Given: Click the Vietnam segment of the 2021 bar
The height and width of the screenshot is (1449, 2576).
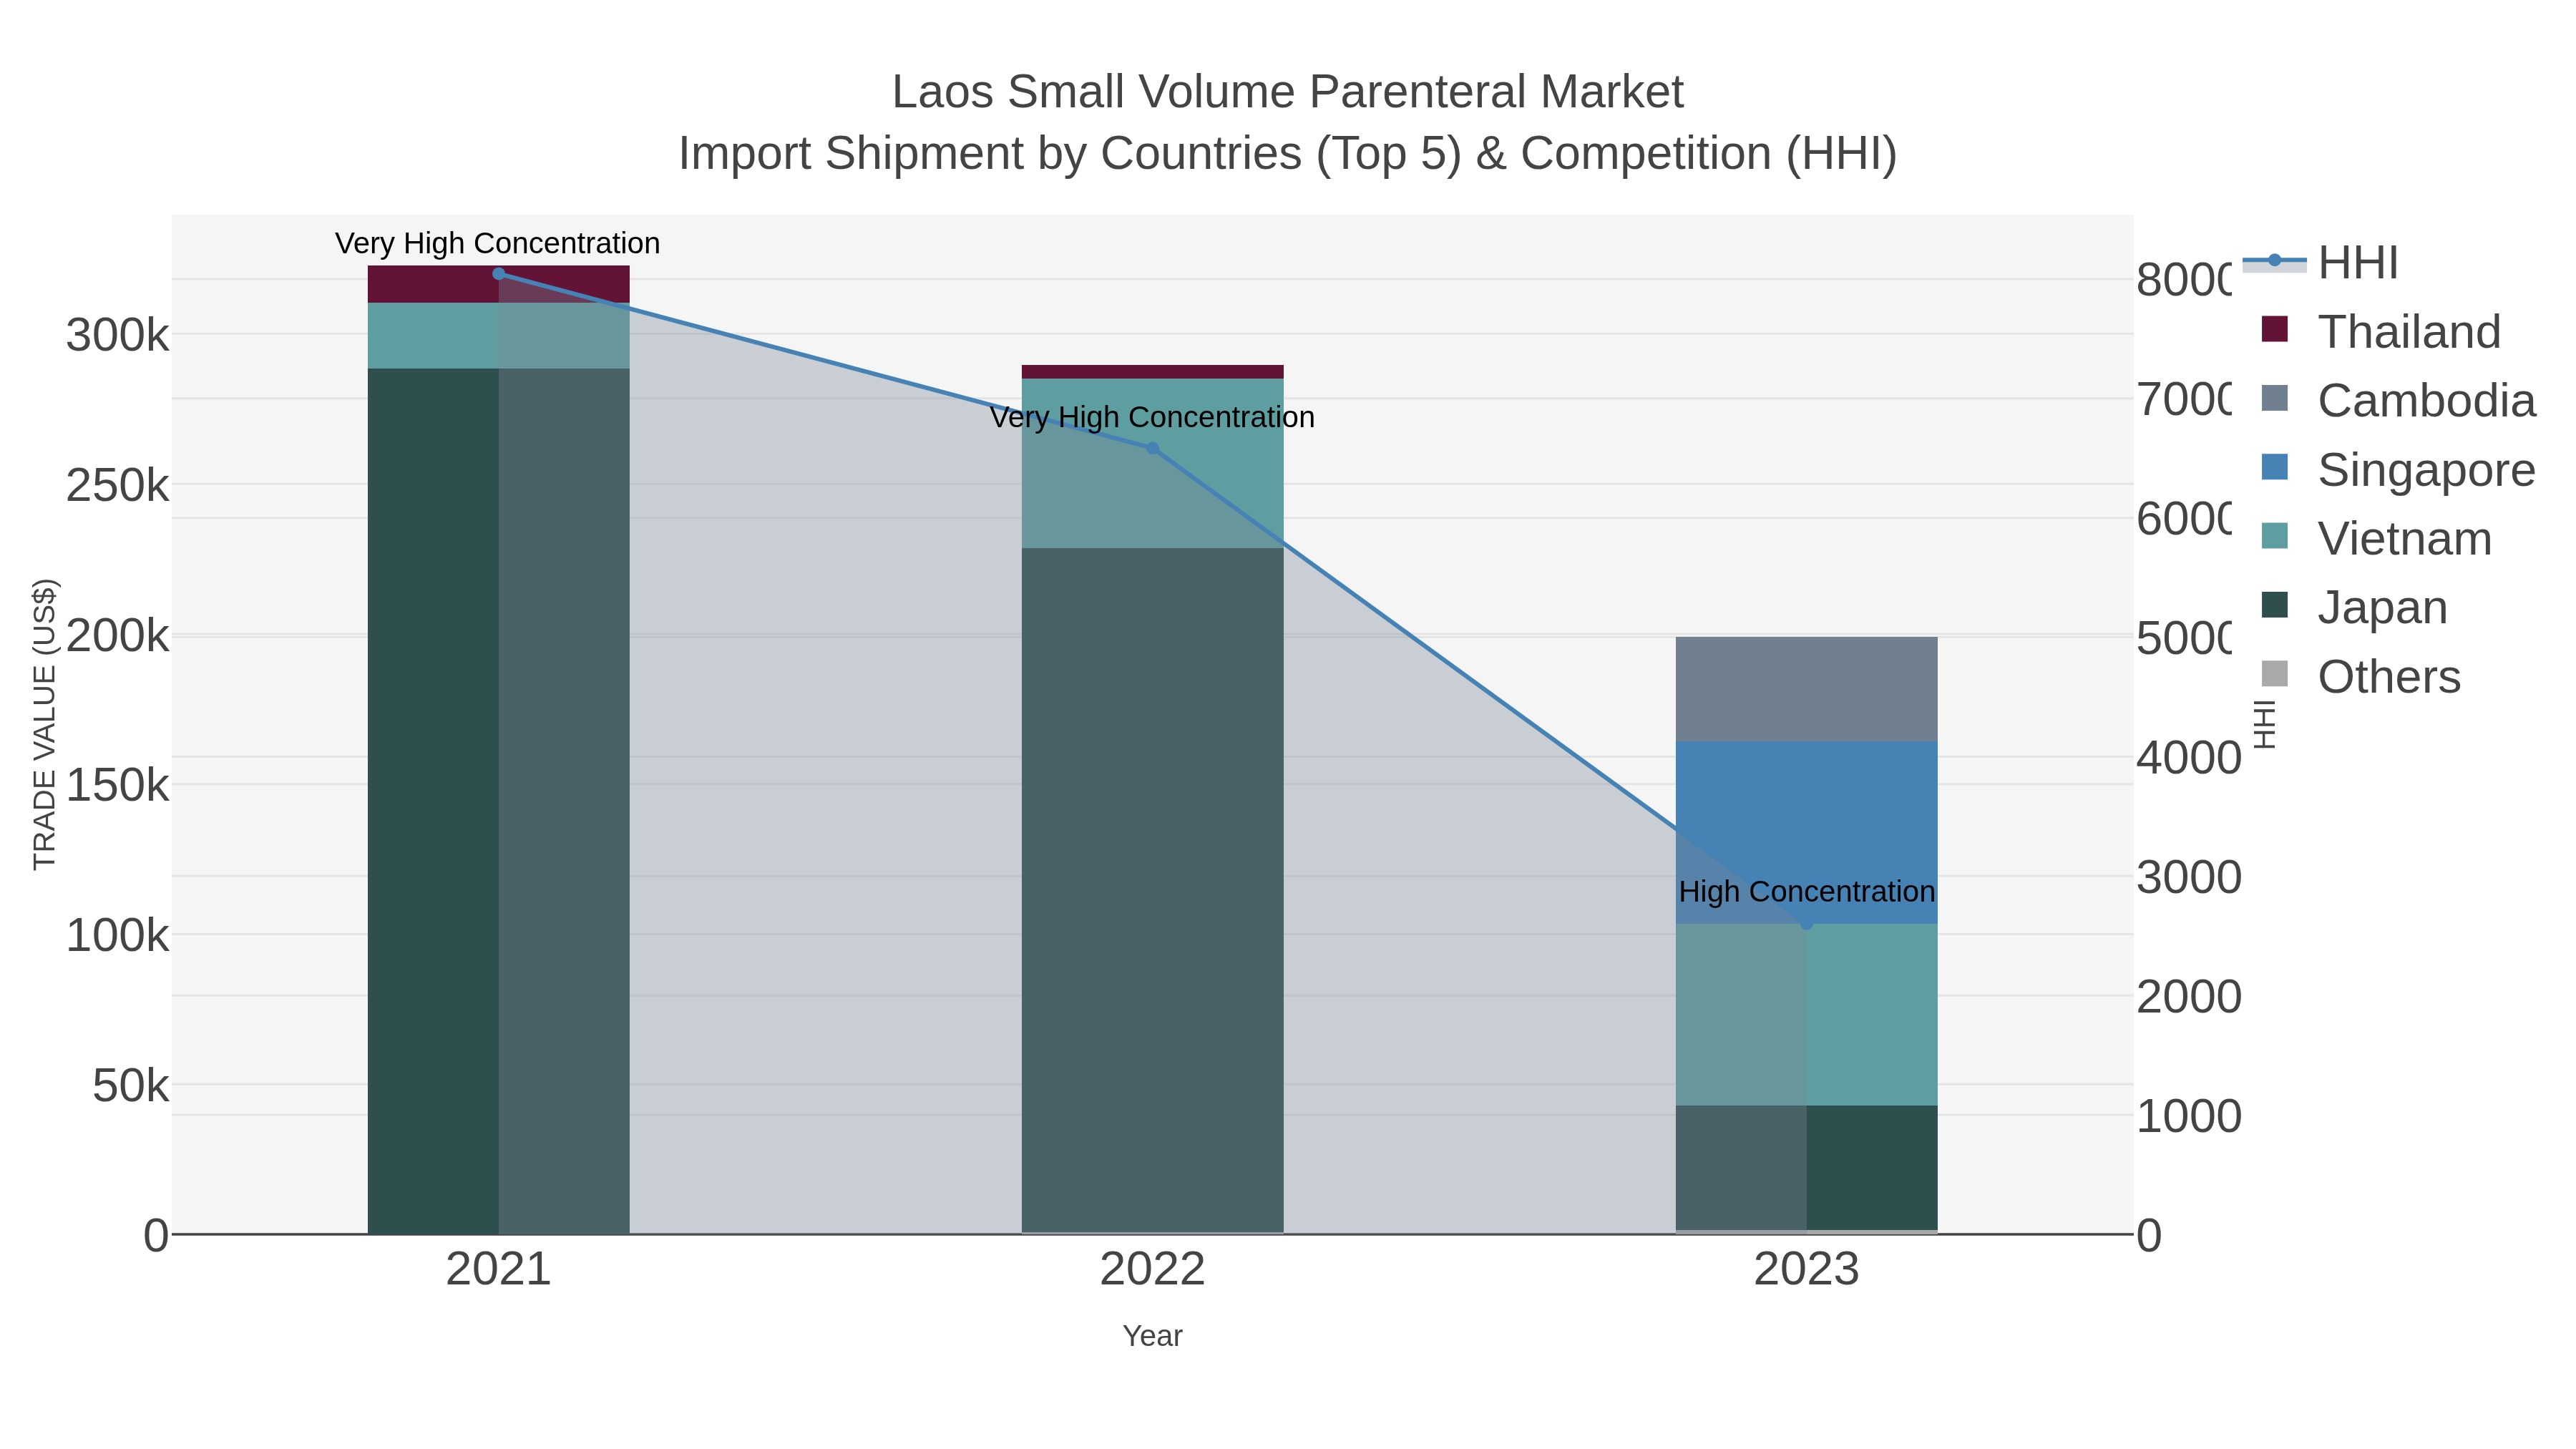Looking at the screenshot, I should pos(499,336).
